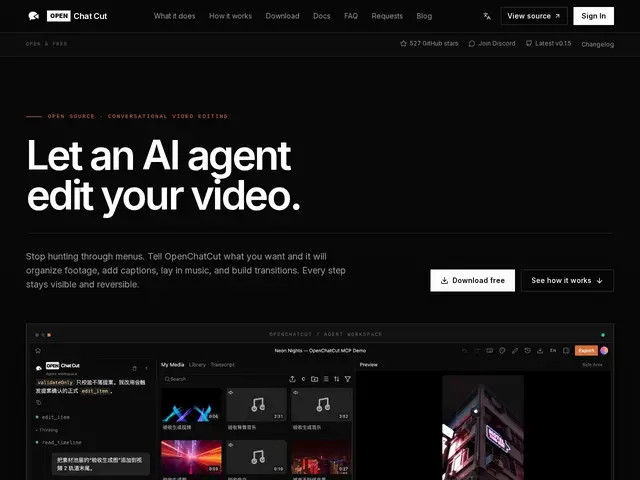Click the link-shaped icon in the demo toolbar
Screen dimensions: 640x480
pos(515,351)
